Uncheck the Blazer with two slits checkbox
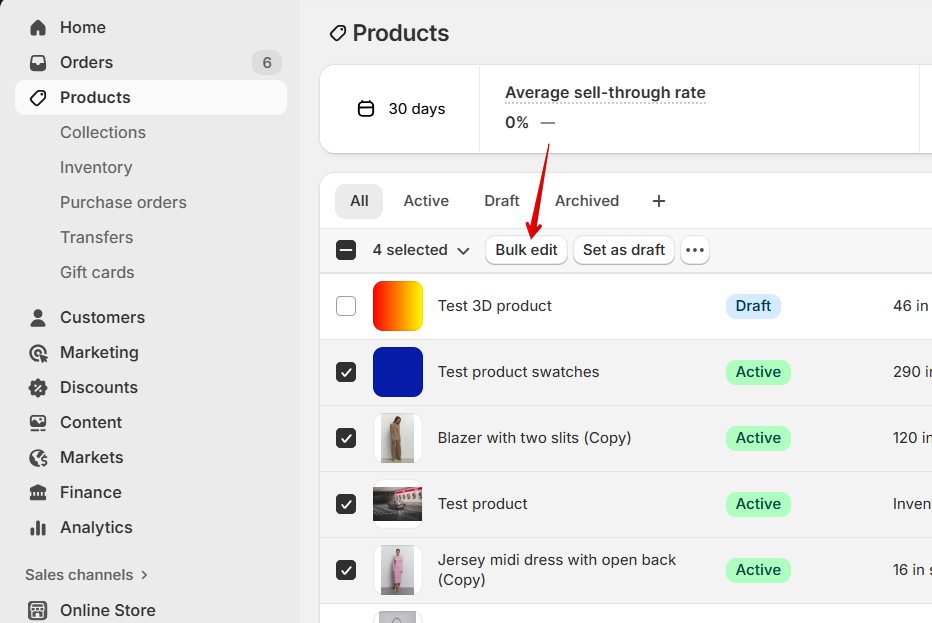 coord(346,438)
